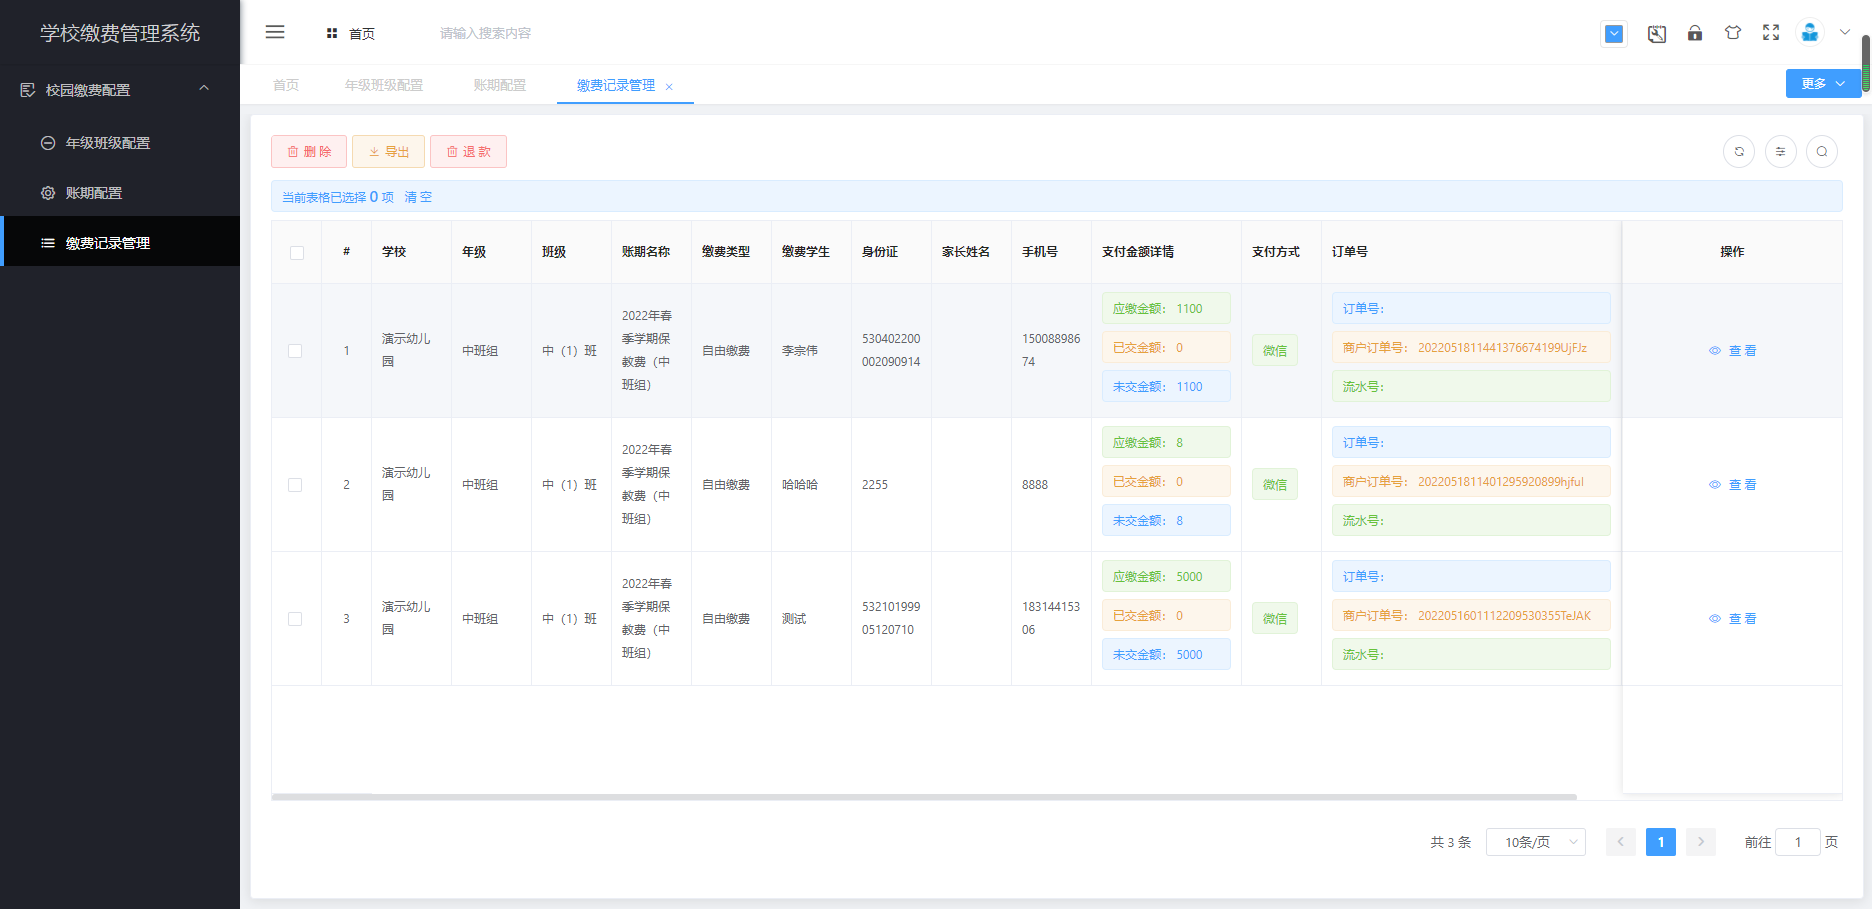
Task: Tick the select-all checkbox in table header
Action: [297, 253]
